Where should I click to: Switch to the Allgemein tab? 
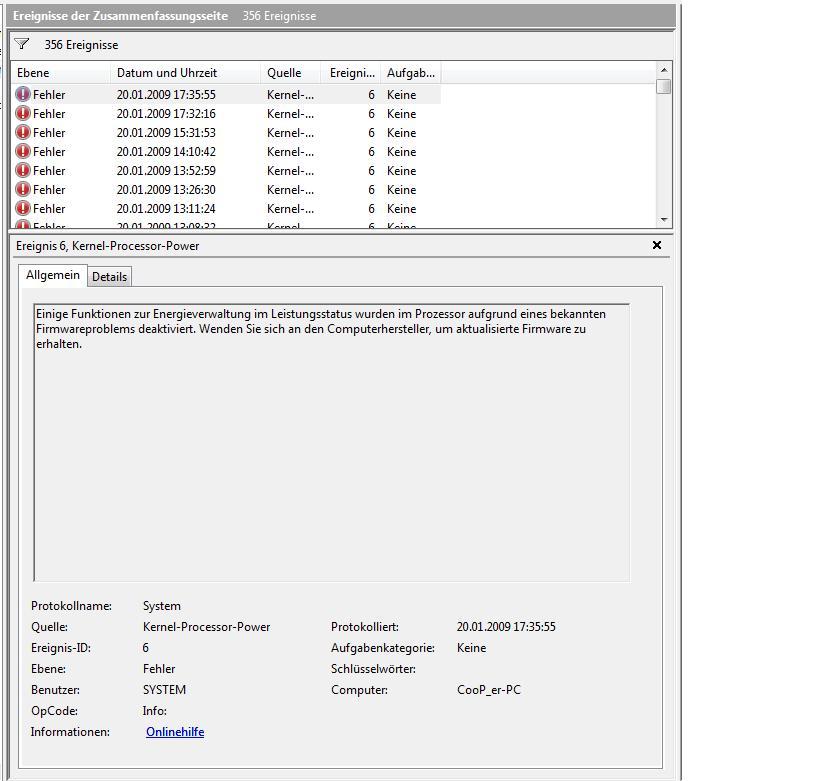[x=53, y=276]
